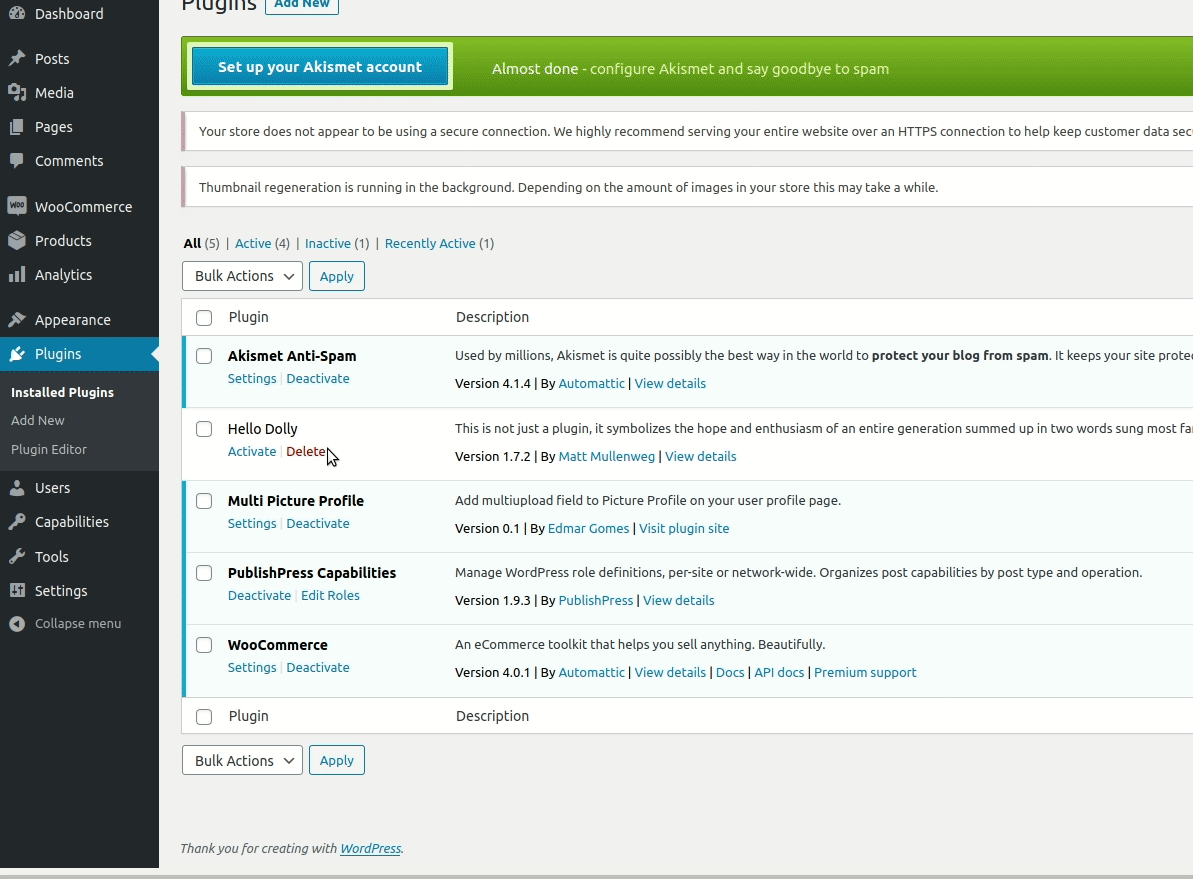1193x879 pixels.
Task: Click the Products box icon
Action: 17,240
